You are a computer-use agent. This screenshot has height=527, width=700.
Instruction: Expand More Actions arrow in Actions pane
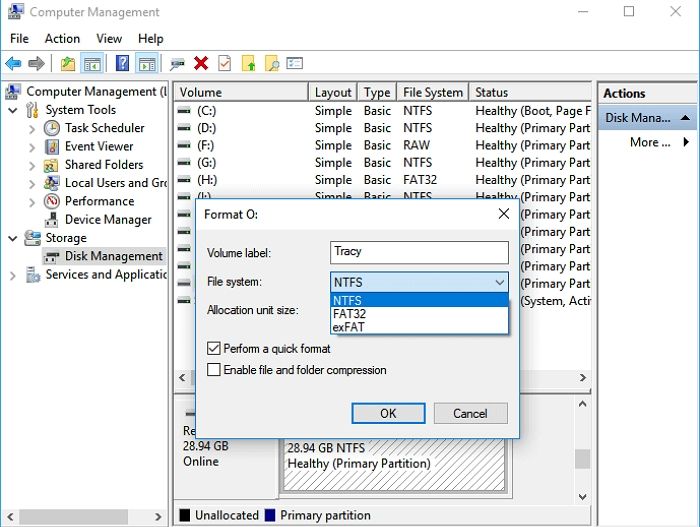point(686,143)
